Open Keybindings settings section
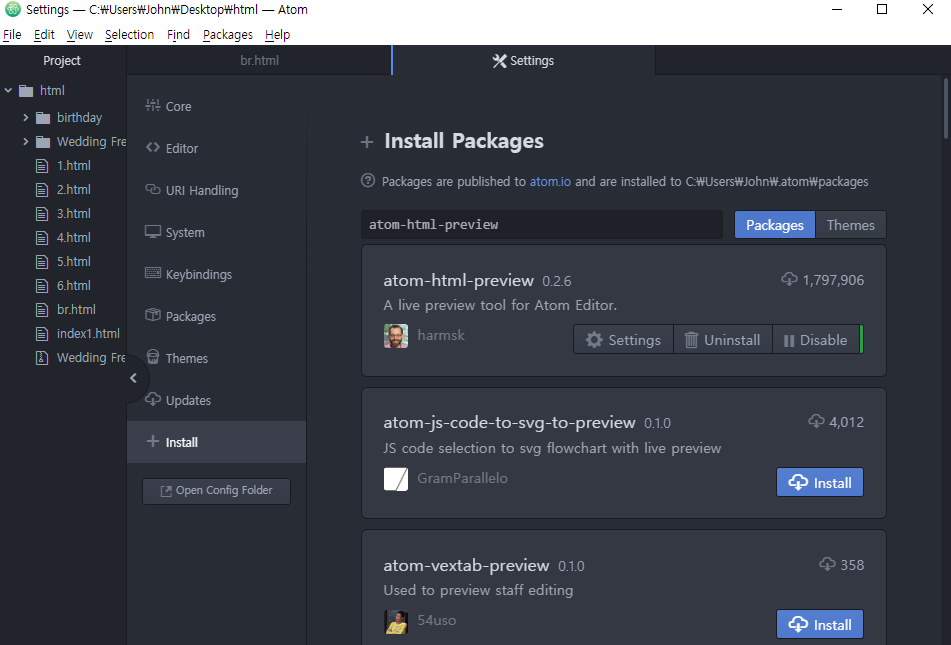Image resolution: width=951 pixels, height=645 pixels. coord(217,274)
